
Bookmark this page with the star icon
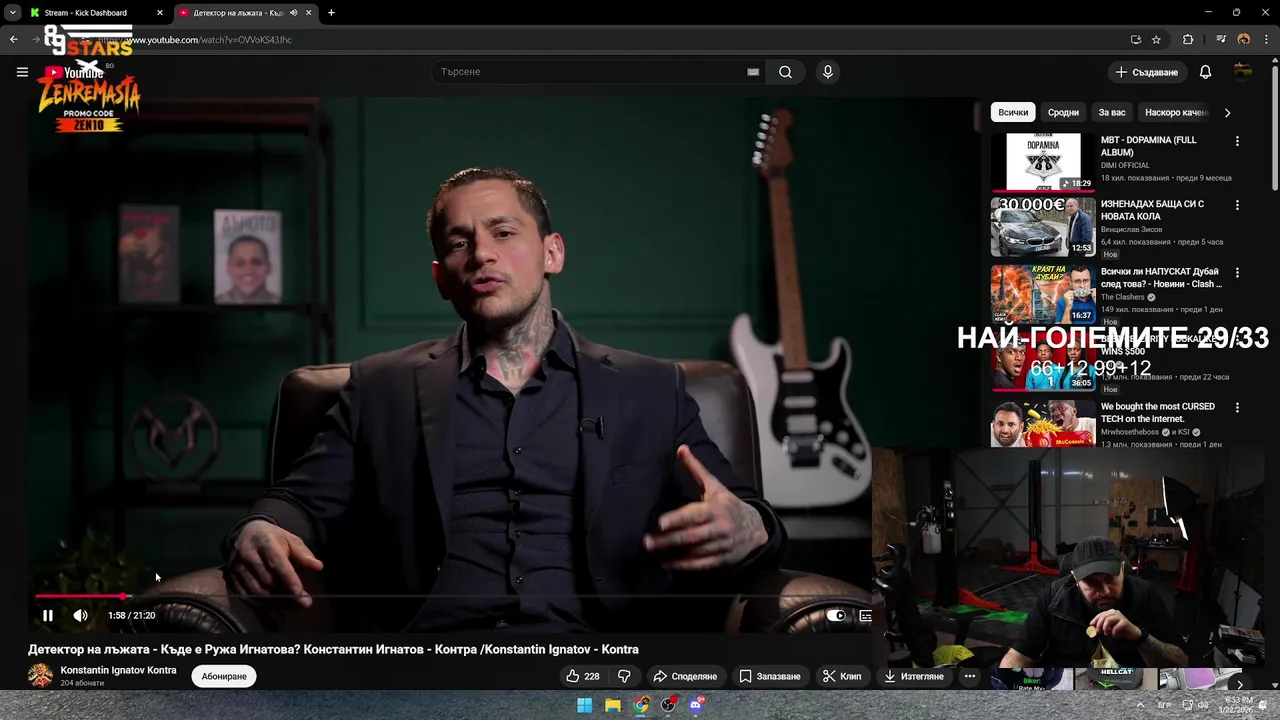pyautogui.click(x=1156, y=40)
